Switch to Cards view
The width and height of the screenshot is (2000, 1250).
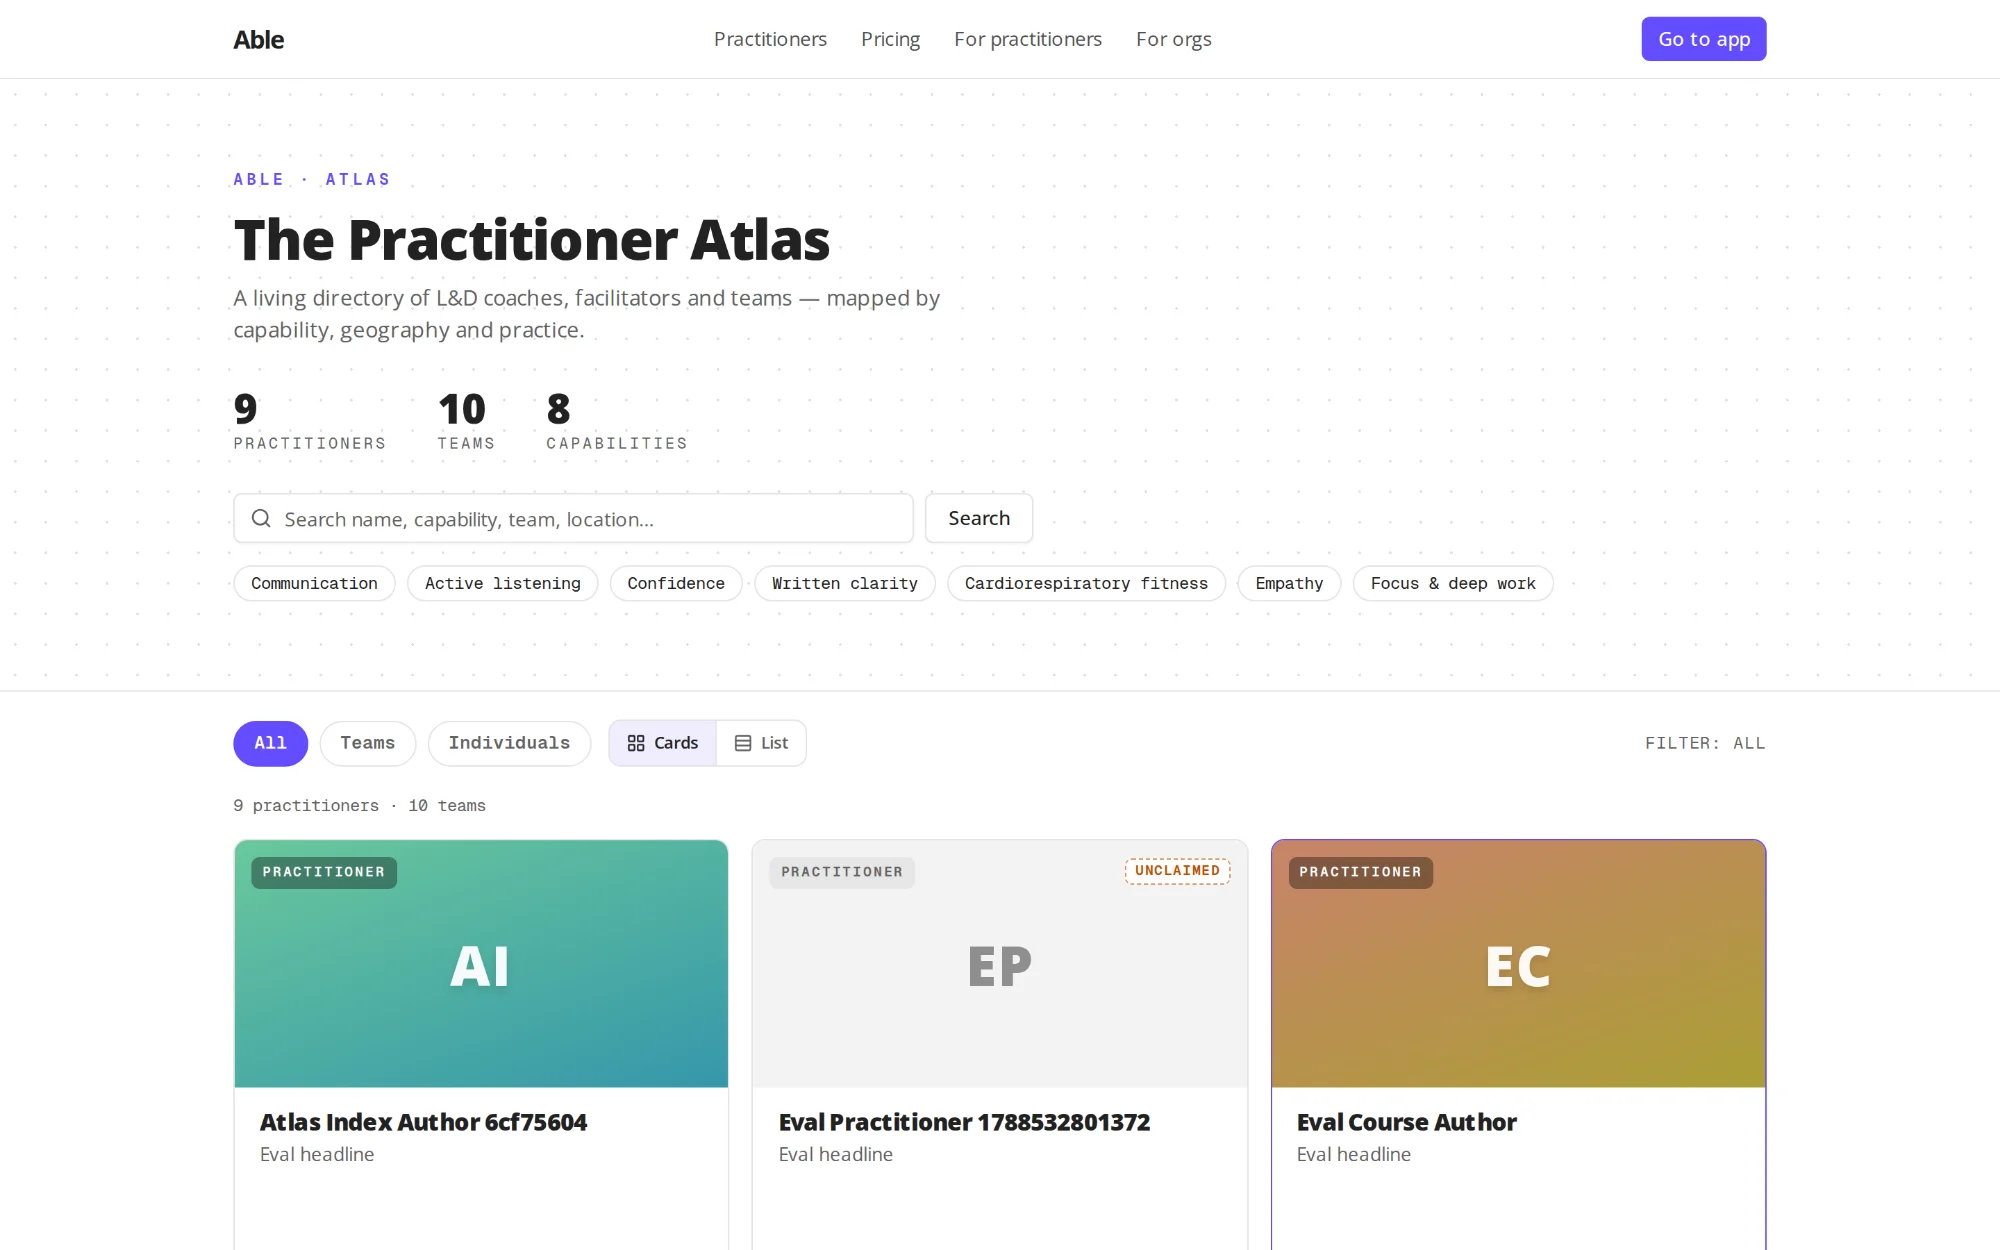click(662, 743)
